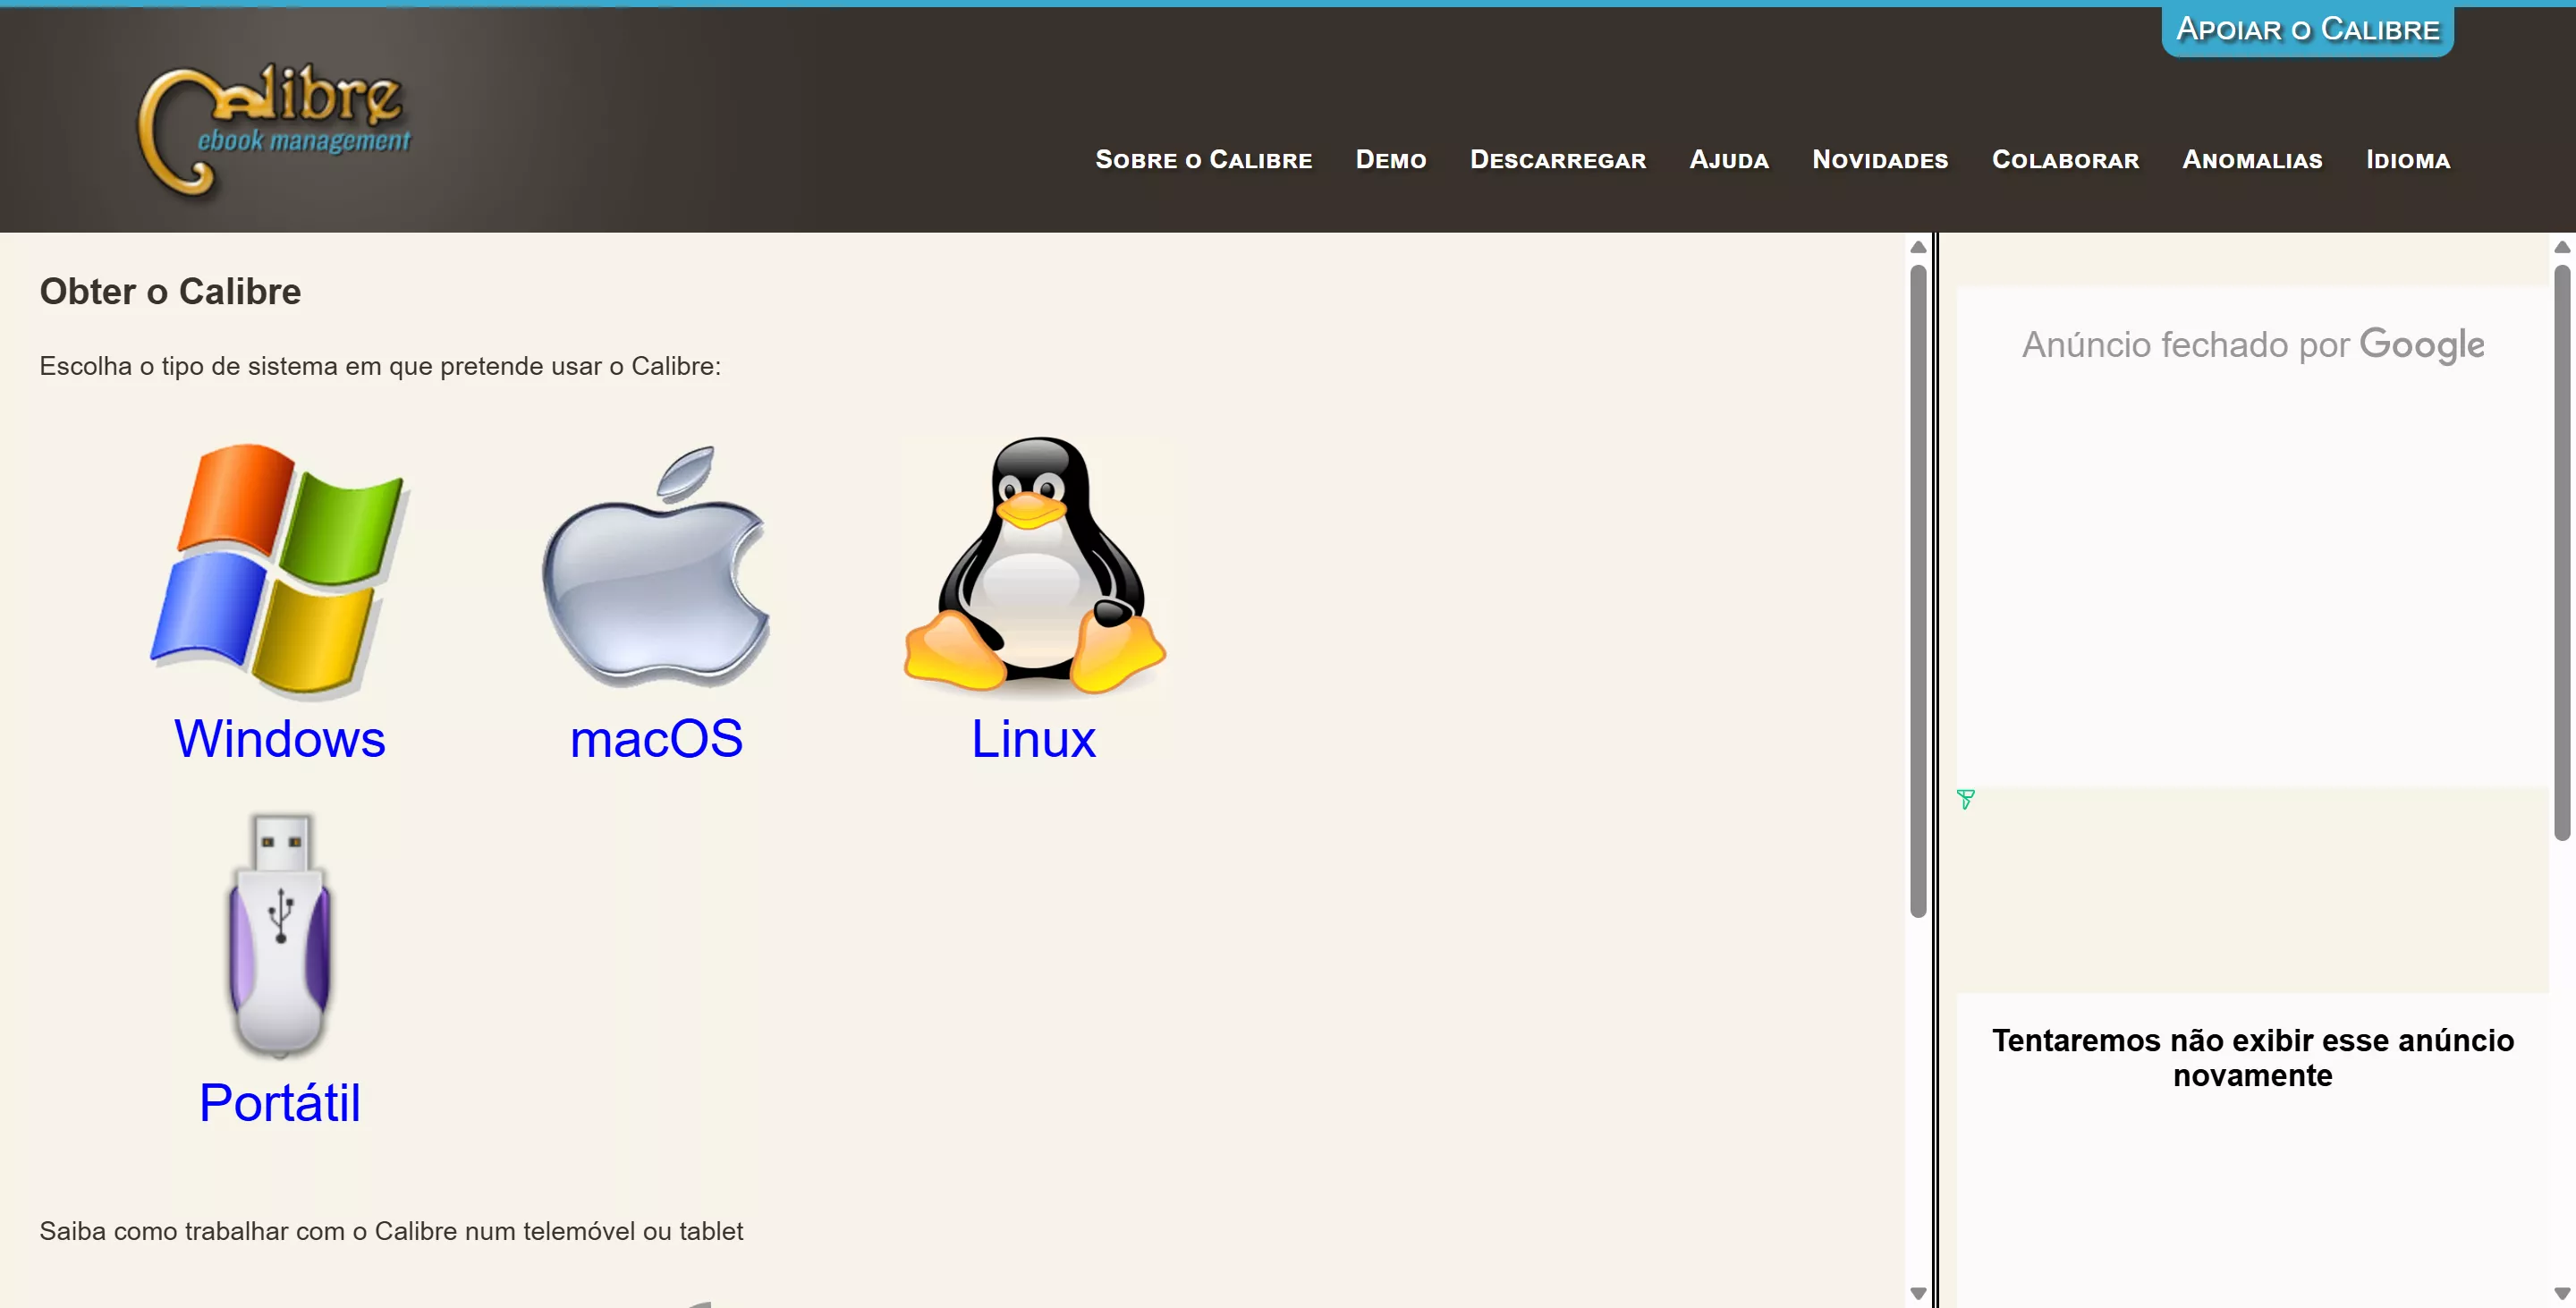Open the Portátil download link text
The width and height of the screenshot is (2576, 1308).
pos(279,1103)
